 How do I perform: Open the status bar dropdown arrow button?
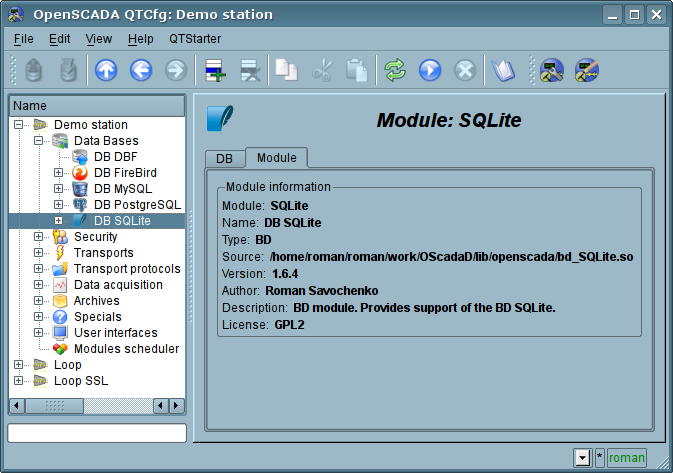[583, 458]
